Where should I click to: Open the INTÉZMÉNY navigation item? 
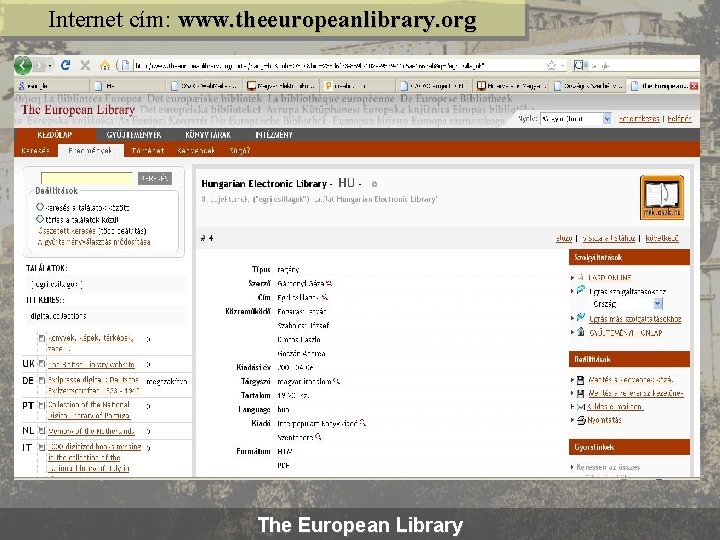274,135
